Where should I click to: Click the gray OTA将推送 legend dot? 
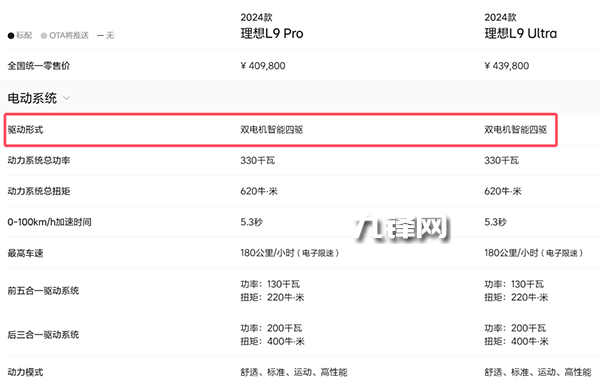point(44,36)
